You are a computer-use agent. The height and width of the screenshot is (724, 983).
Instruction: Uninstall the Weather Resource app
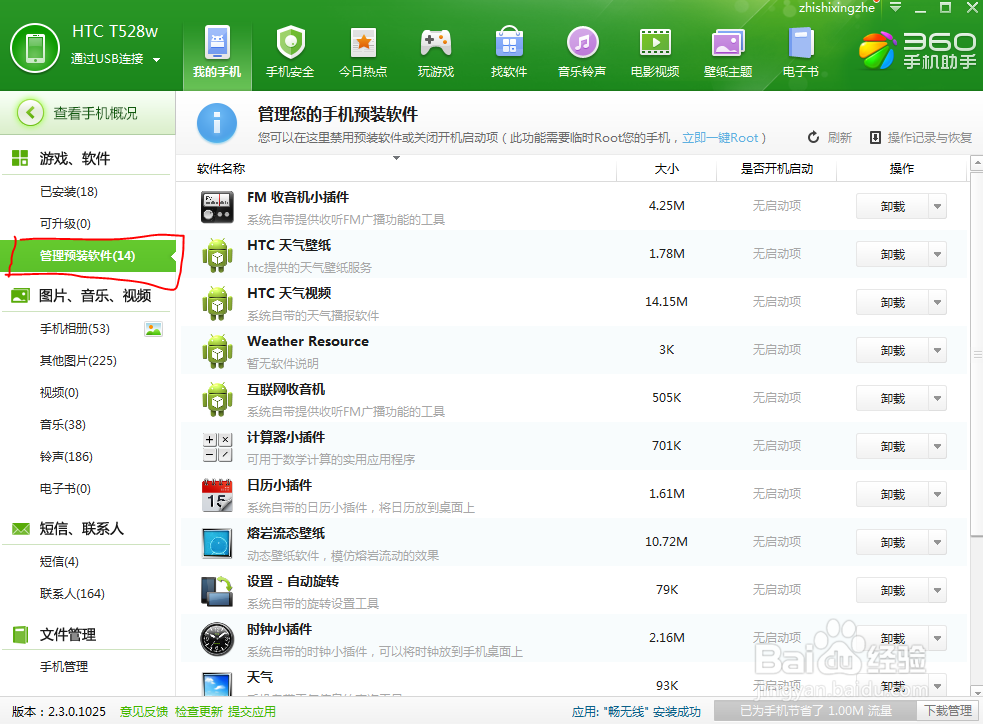(x=894, y=349)
